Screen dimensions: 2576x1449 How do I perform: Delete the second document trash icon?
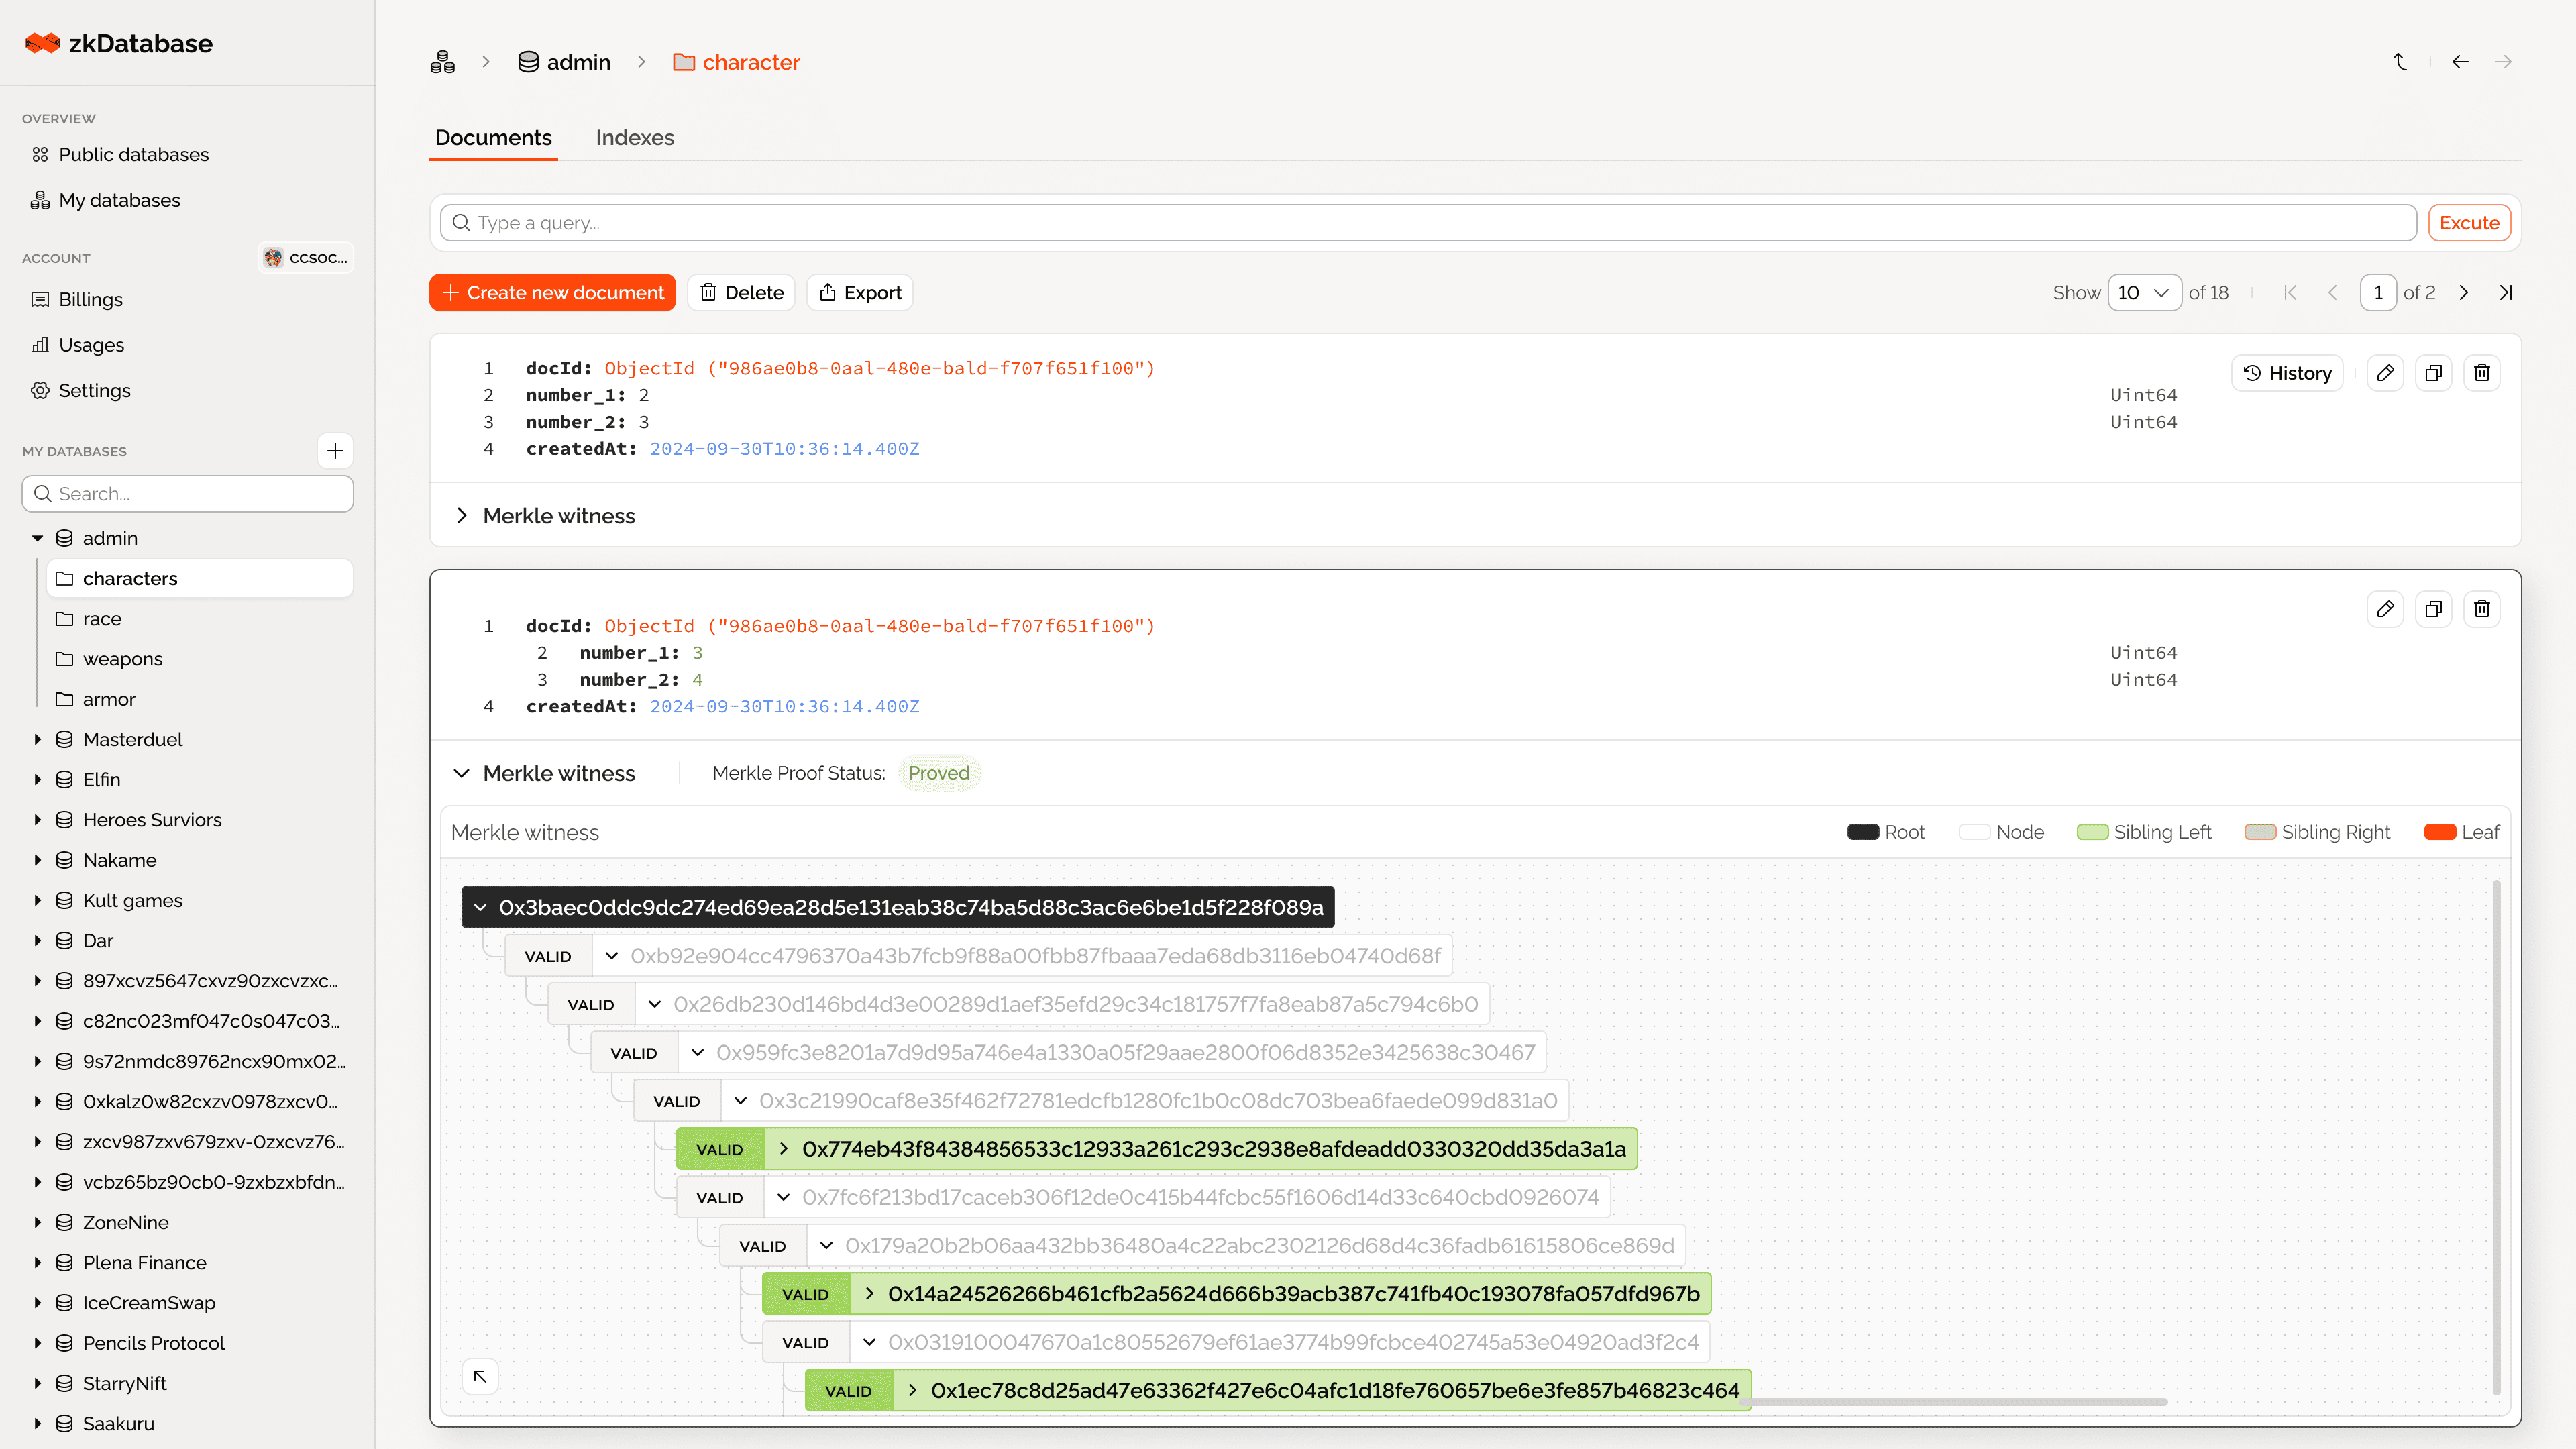2482,609
